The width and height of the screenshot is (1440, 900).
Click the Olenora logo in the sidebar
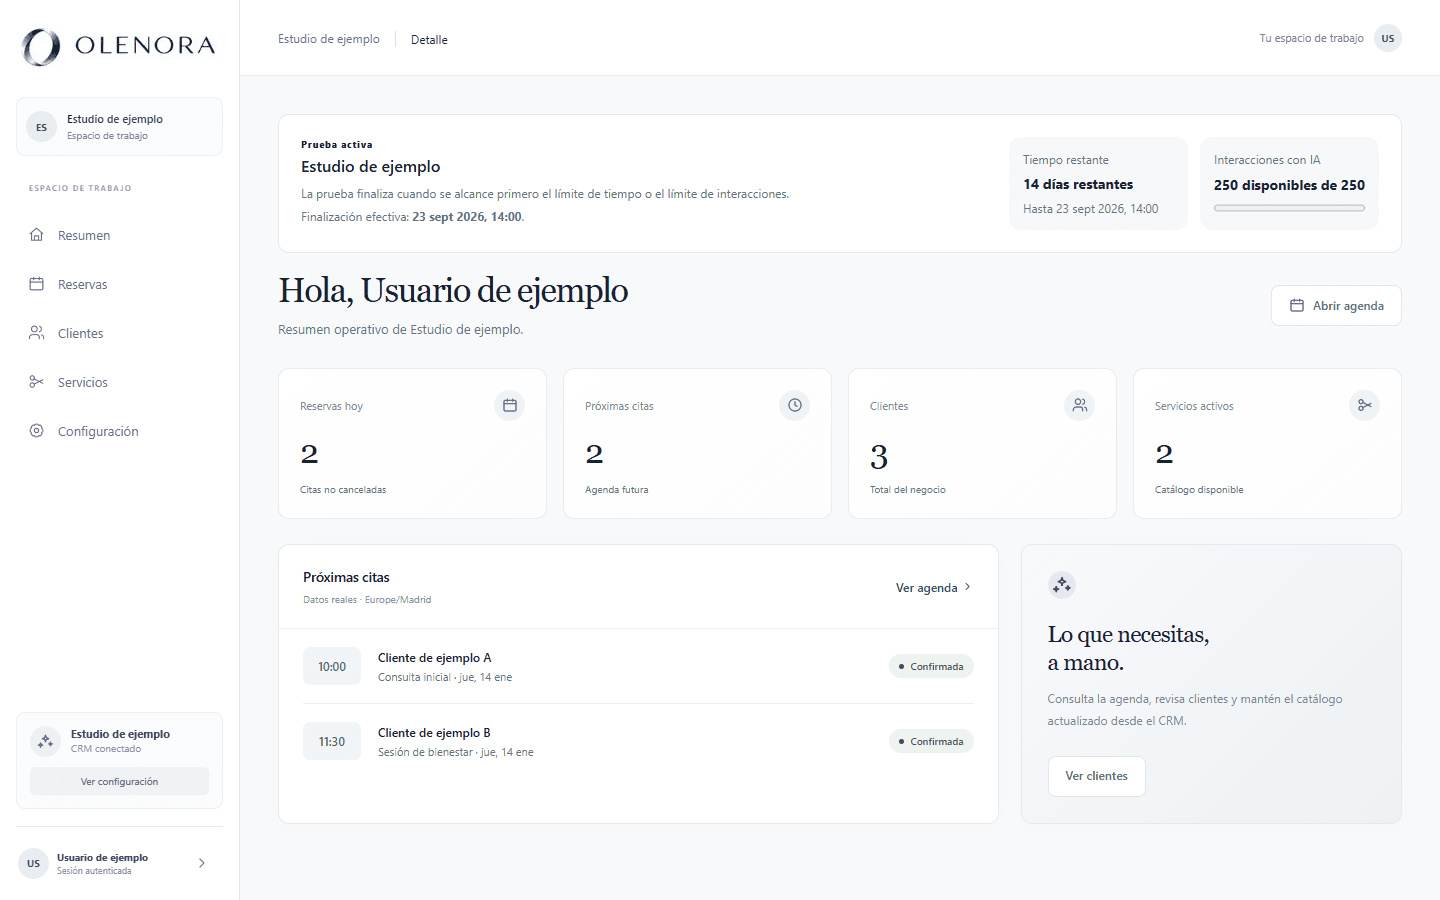119,46
